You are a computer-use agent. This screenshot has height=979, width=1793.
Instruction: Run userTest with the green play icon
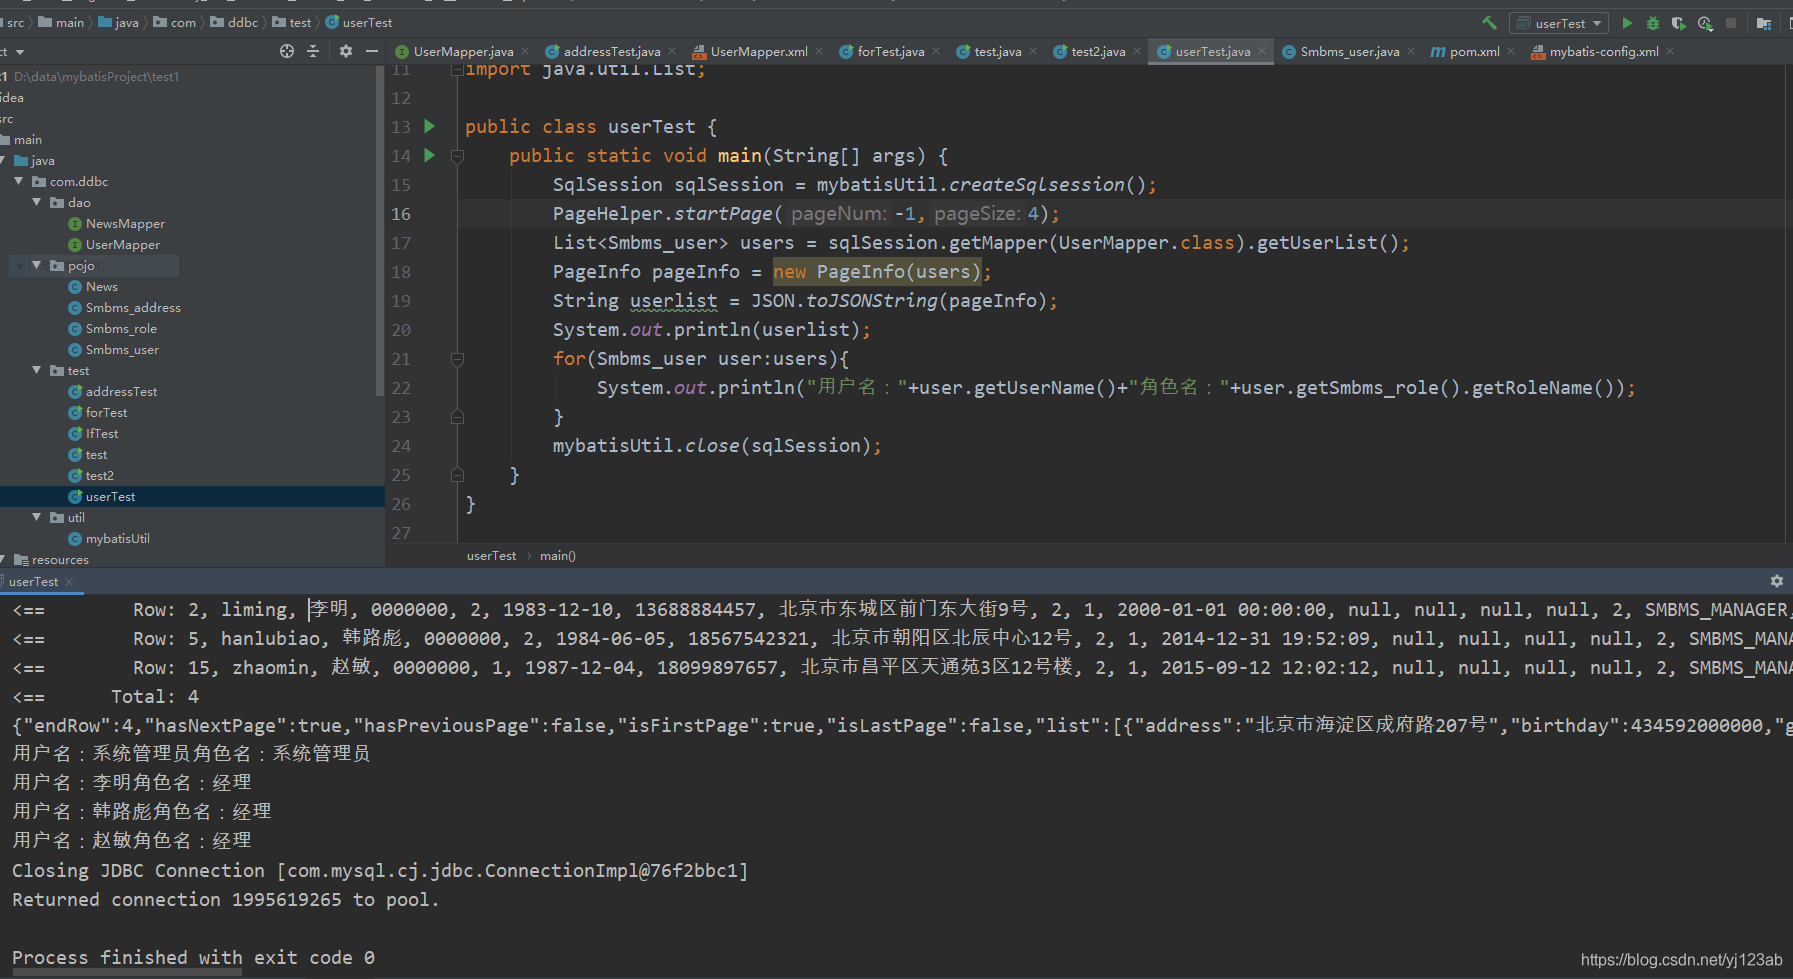[1627, 23]
